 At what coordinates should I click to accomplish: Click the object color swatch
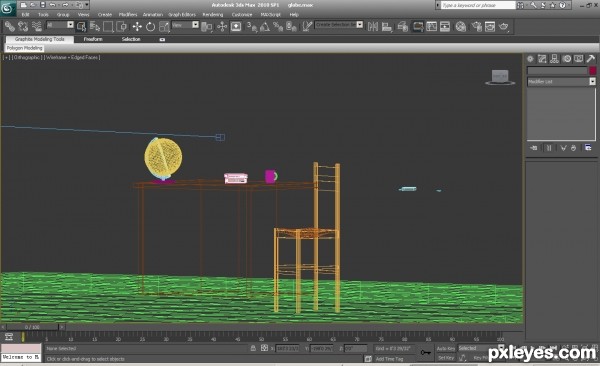(x=592, y=70)
